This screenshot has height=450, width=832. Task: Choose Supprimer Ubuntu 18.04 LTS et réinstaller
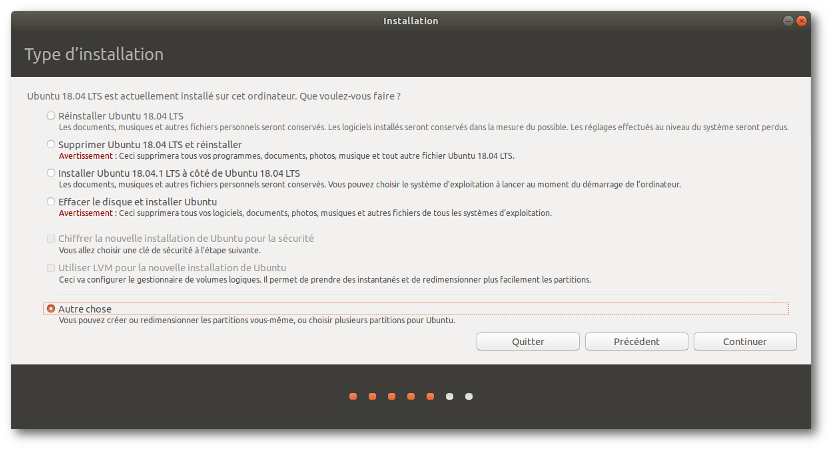(x=51, y=145)
